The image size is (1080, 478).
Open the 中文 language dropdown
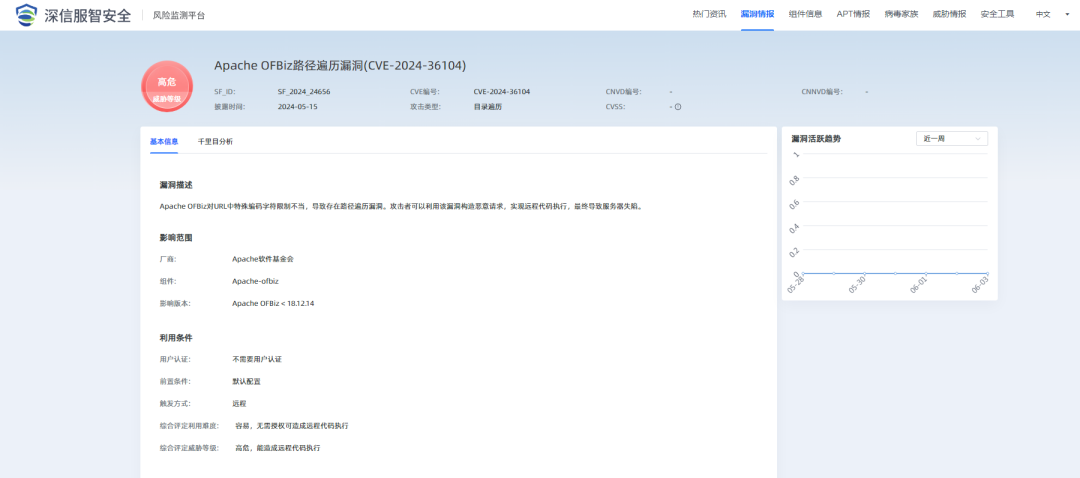[x=1051, y=14]
